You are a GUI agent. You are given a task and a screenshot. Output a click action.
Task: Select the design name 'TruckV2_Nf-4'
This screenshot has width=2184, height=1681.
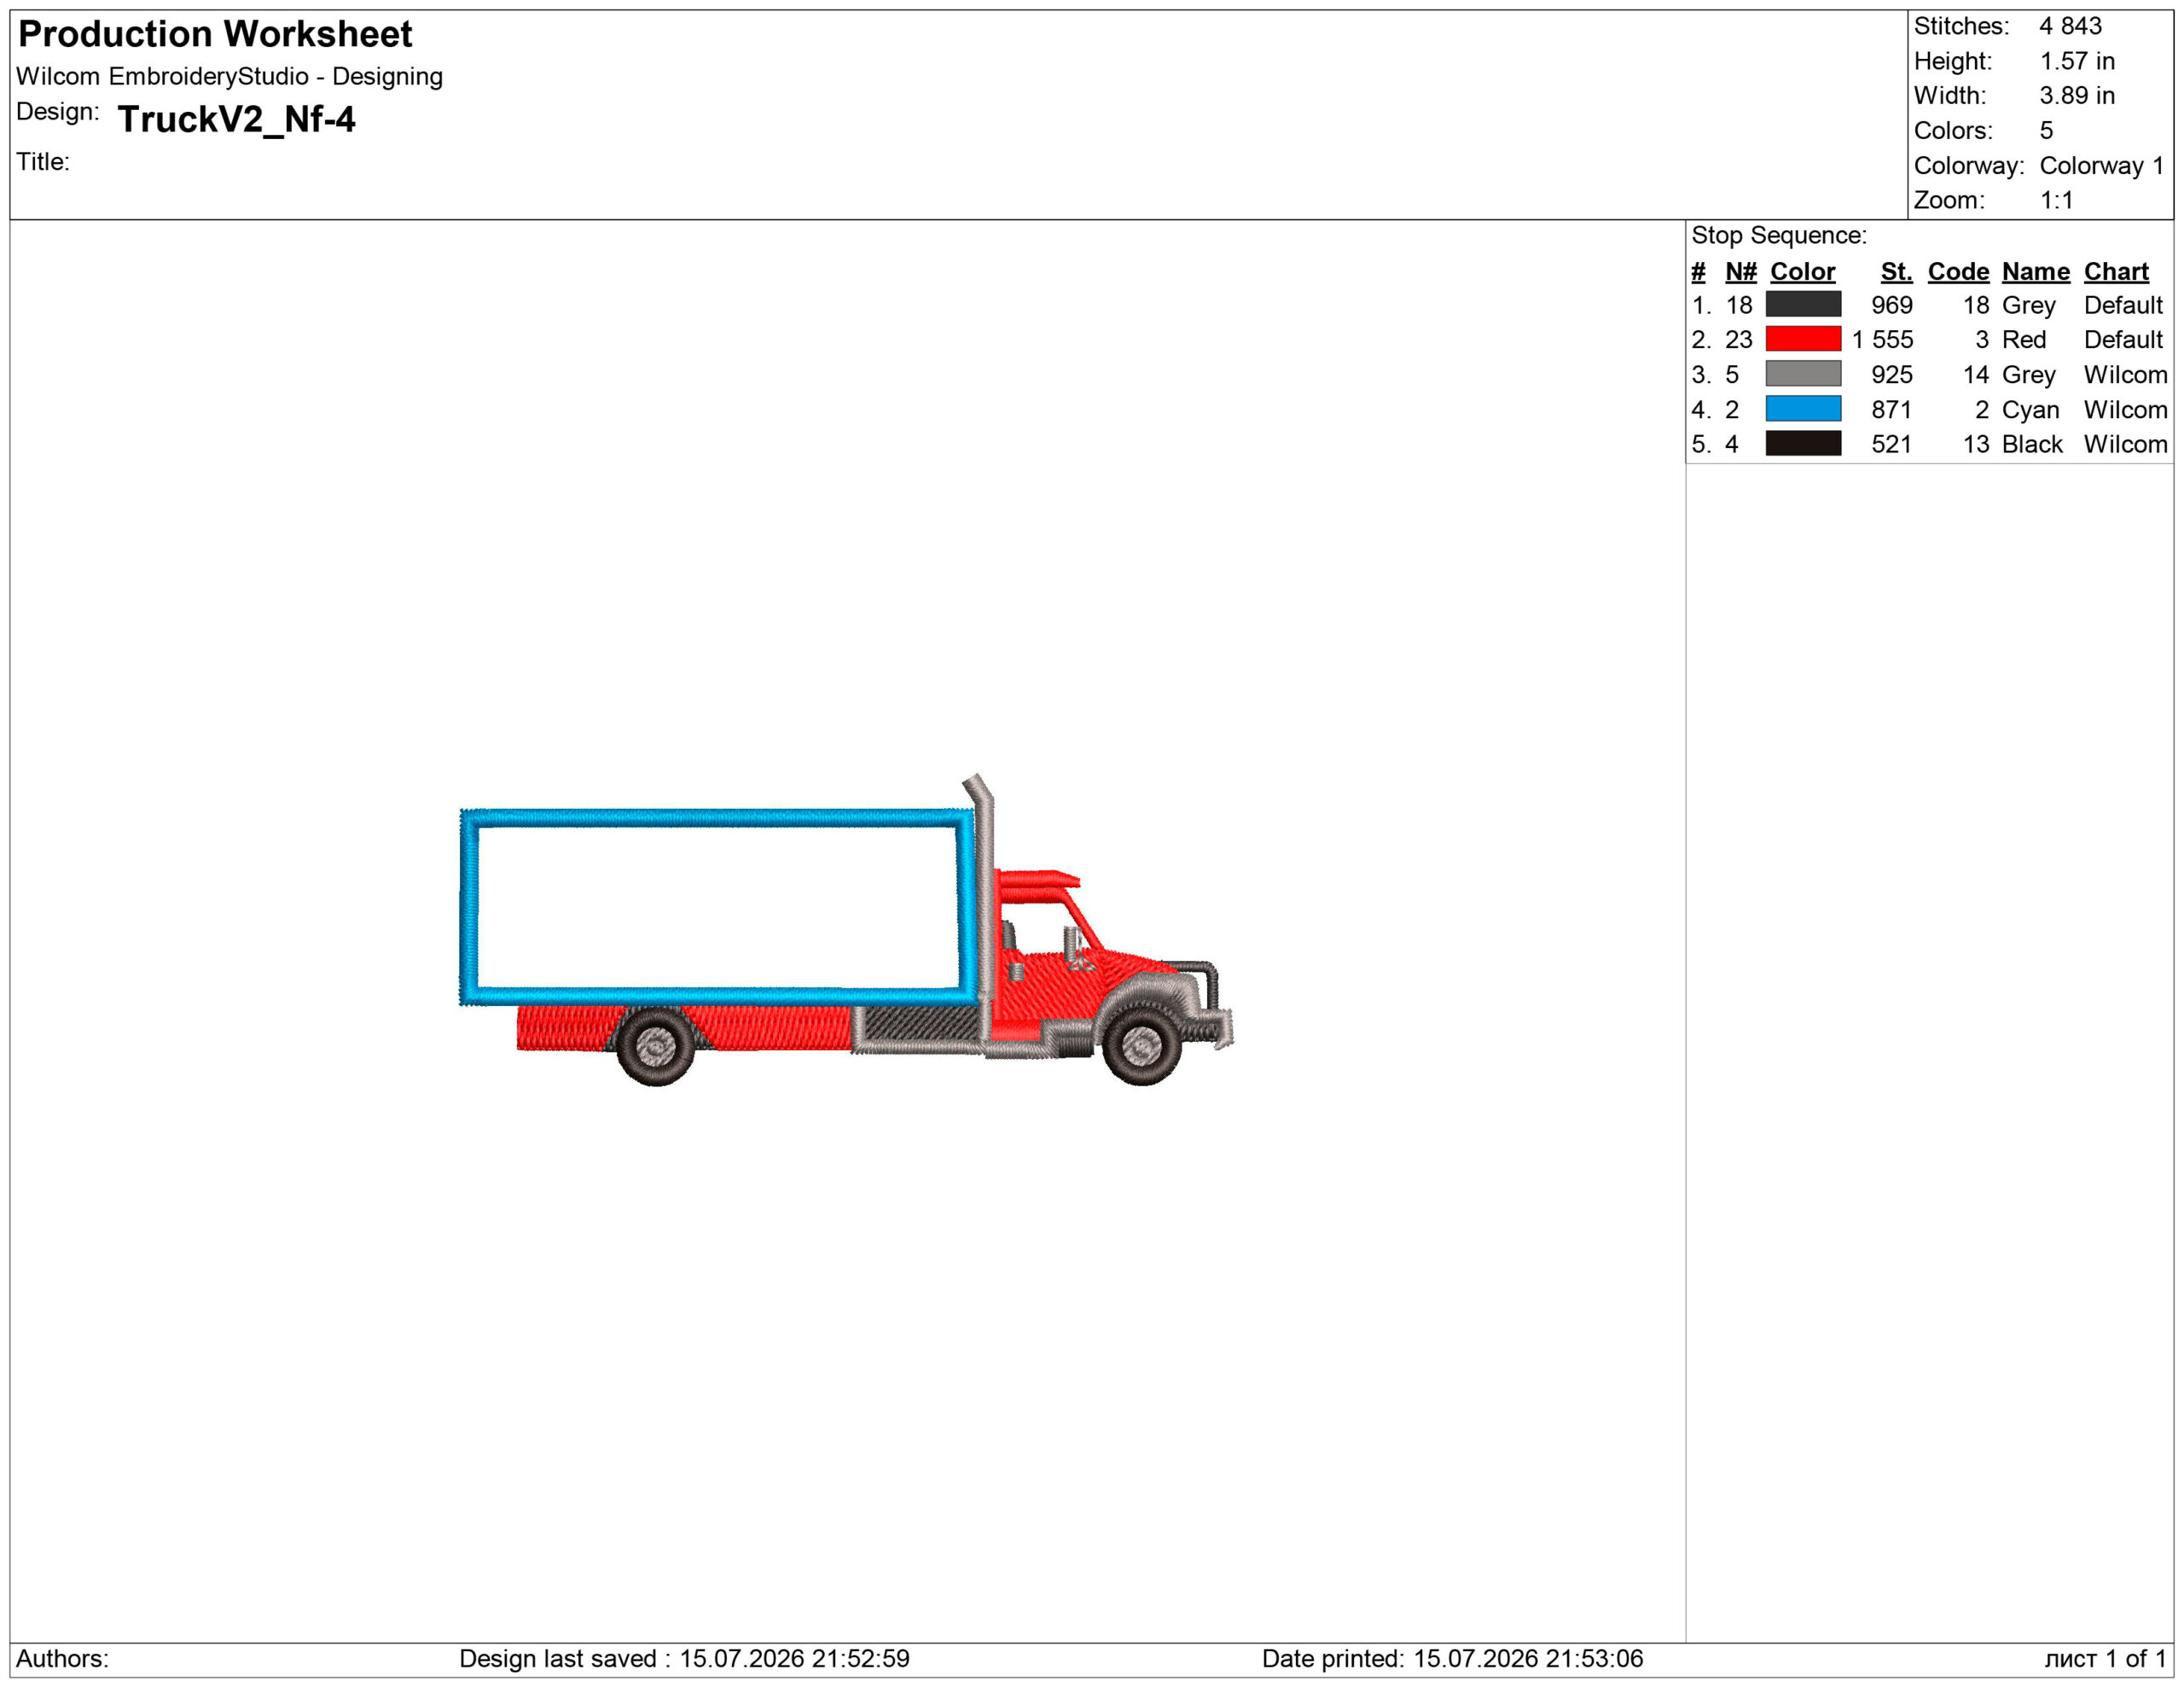[x=237, y=119]
